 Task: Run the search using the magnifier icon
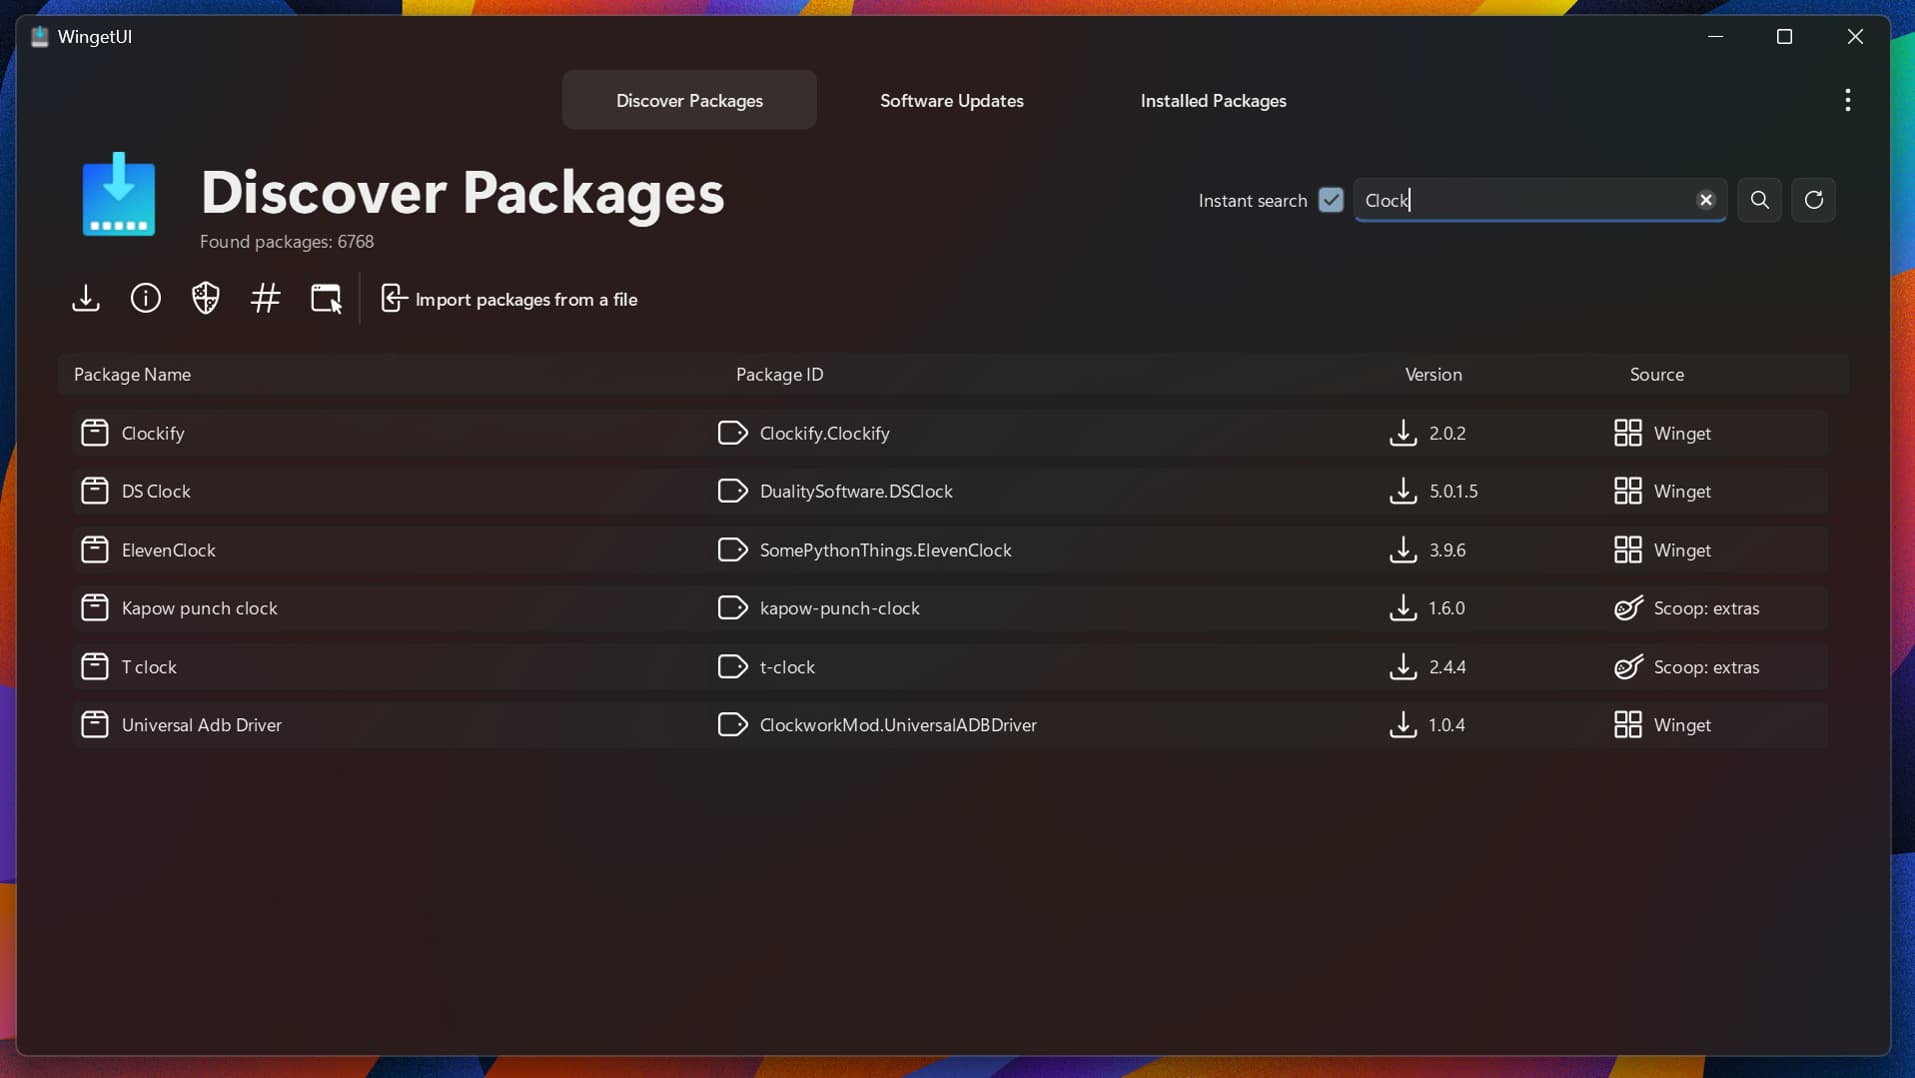pos(1760,200)
